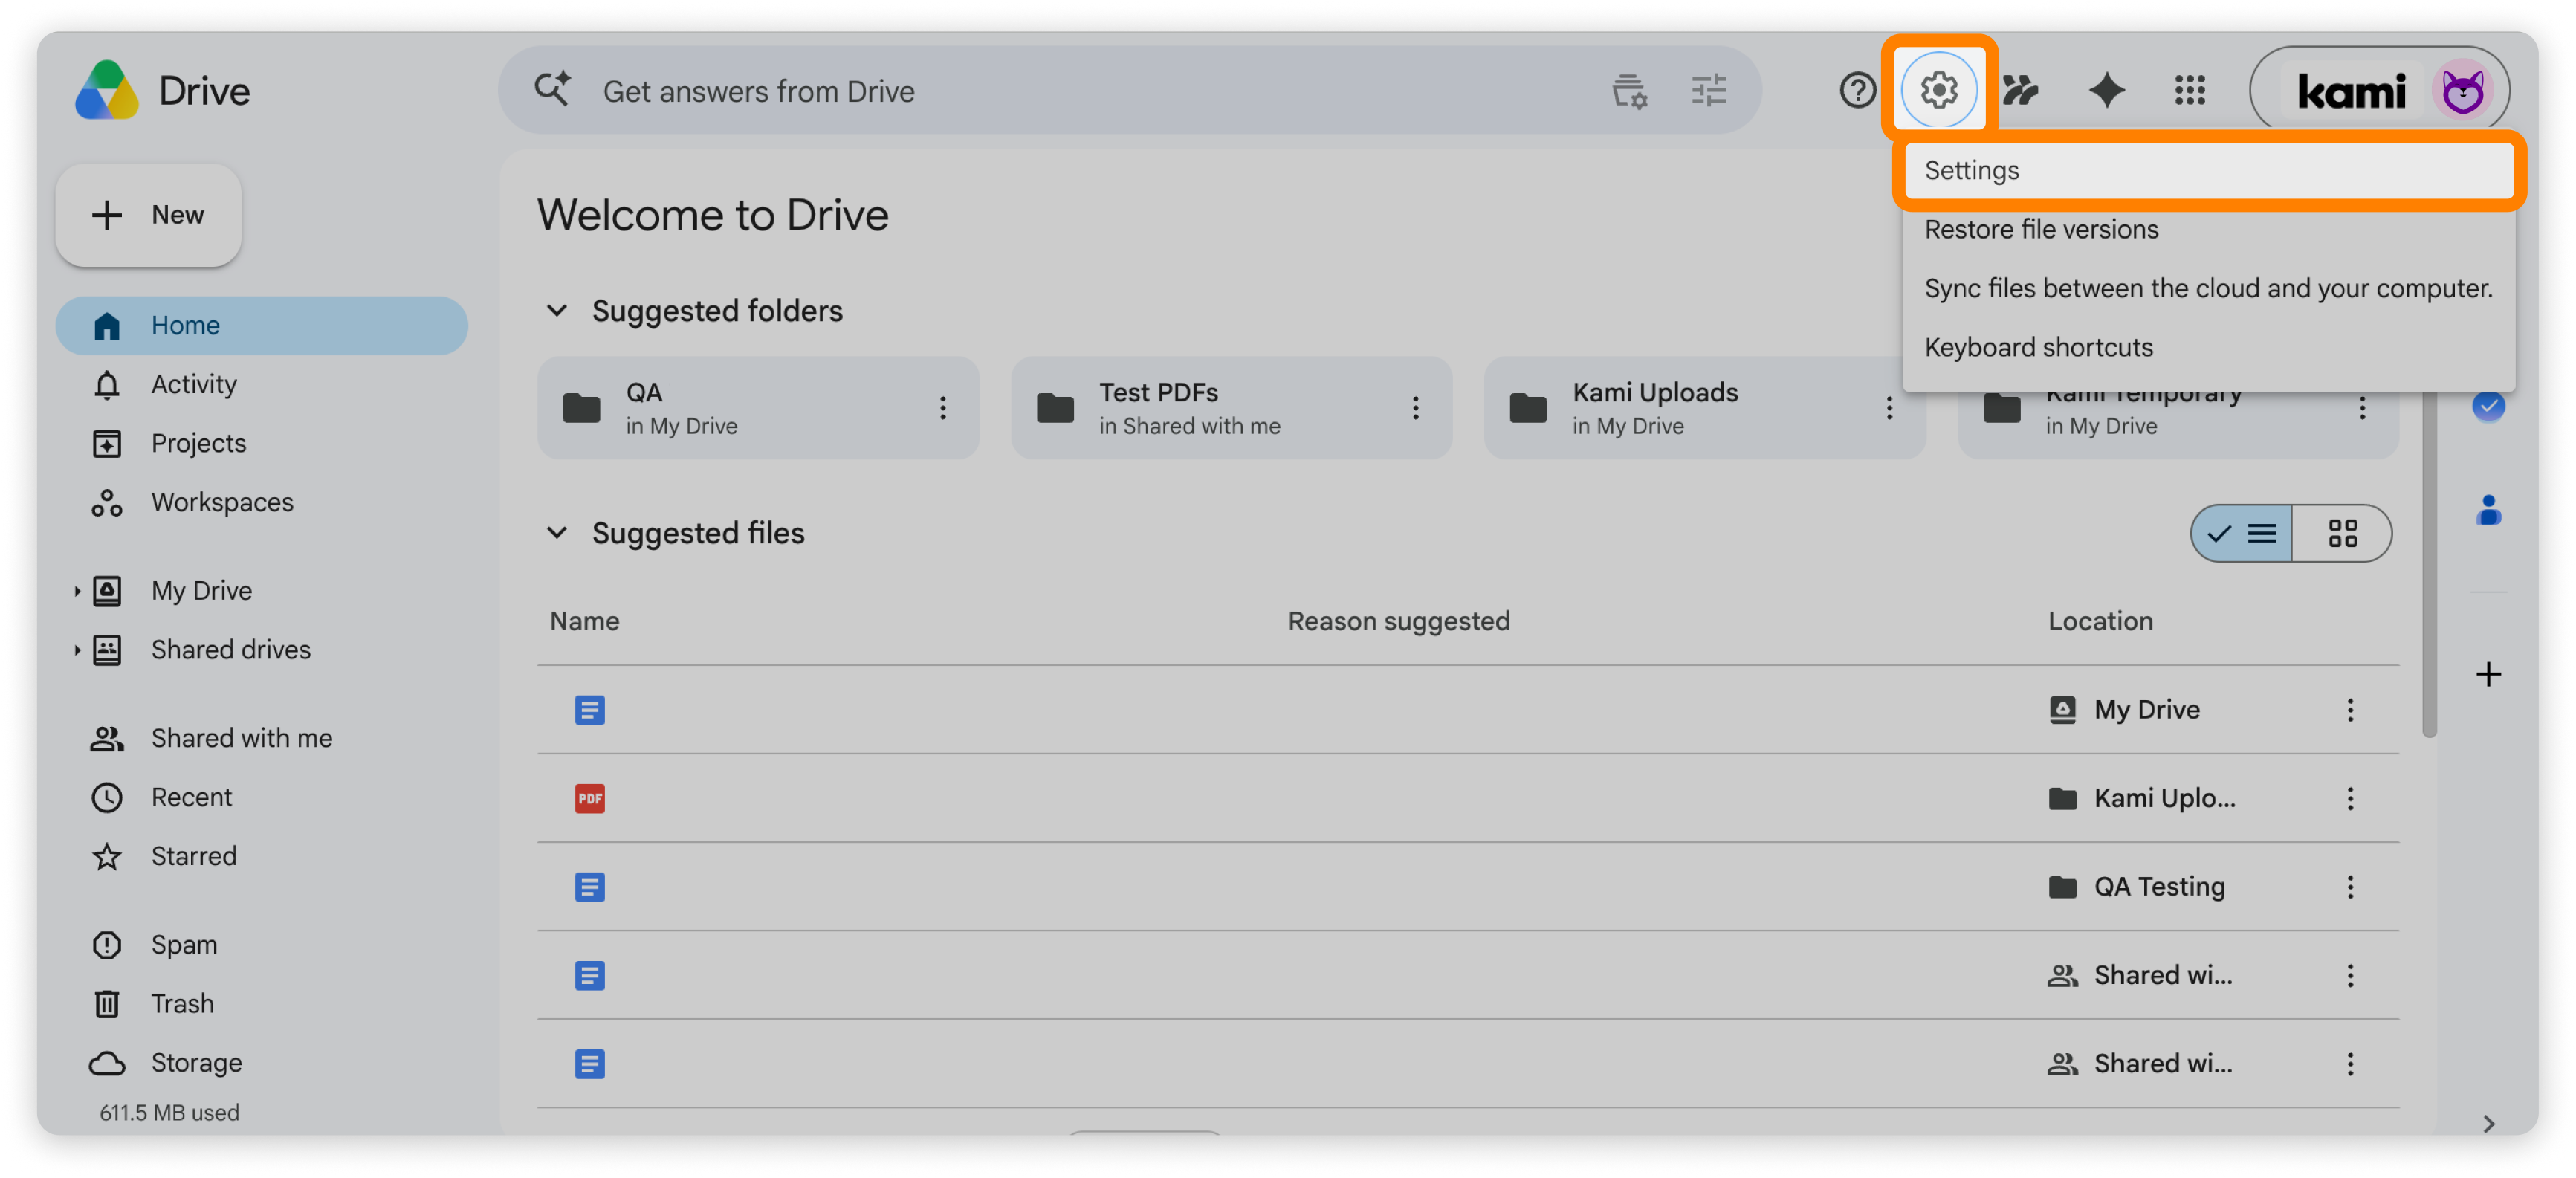2576x1178 pixels.
Task: Click the Kami extension icon in toolbar
Action: (2021, 90)
